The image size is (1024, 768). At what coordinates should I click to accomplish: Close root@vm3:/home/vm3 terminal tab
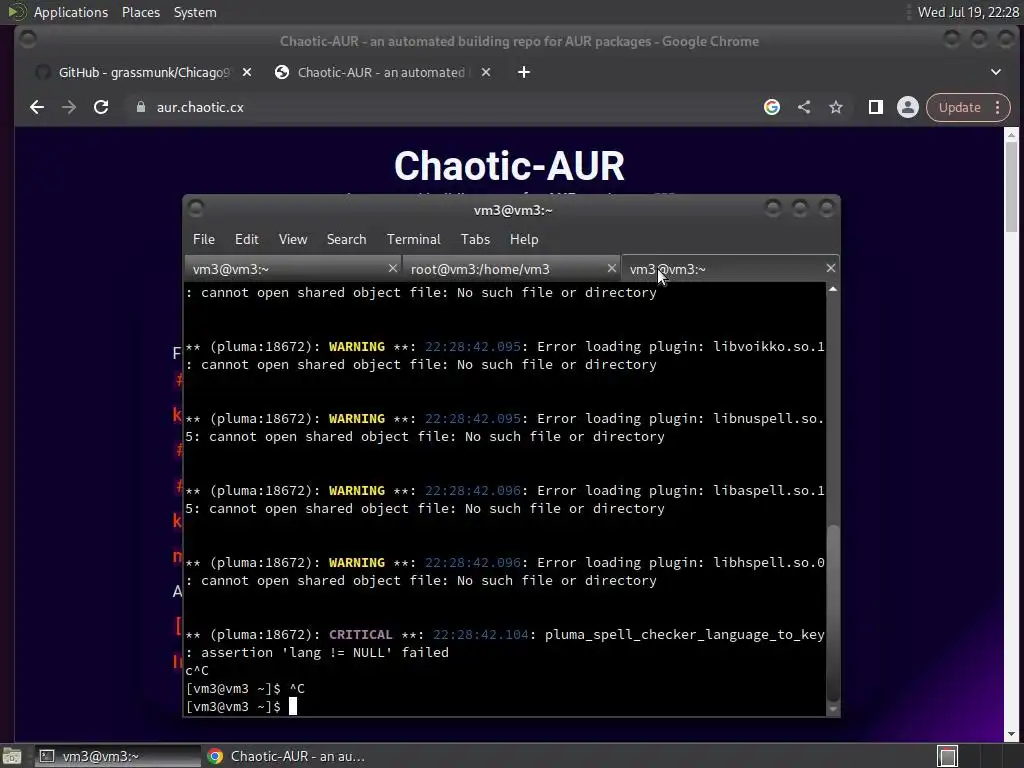611,268
